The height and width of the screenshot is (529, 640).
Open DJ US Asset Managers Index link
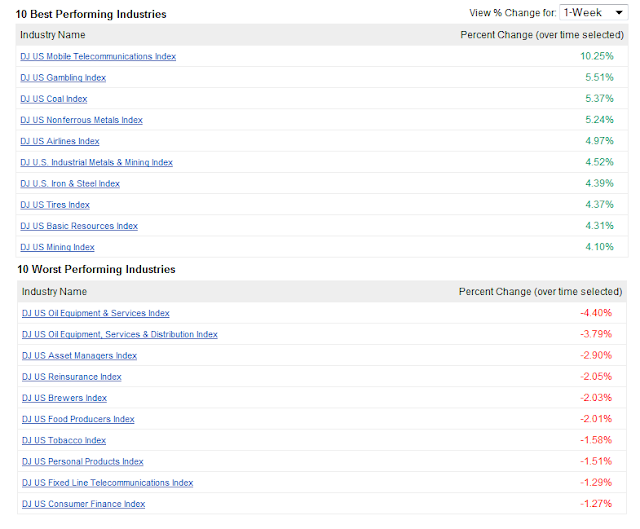click(x=80, y=356)
